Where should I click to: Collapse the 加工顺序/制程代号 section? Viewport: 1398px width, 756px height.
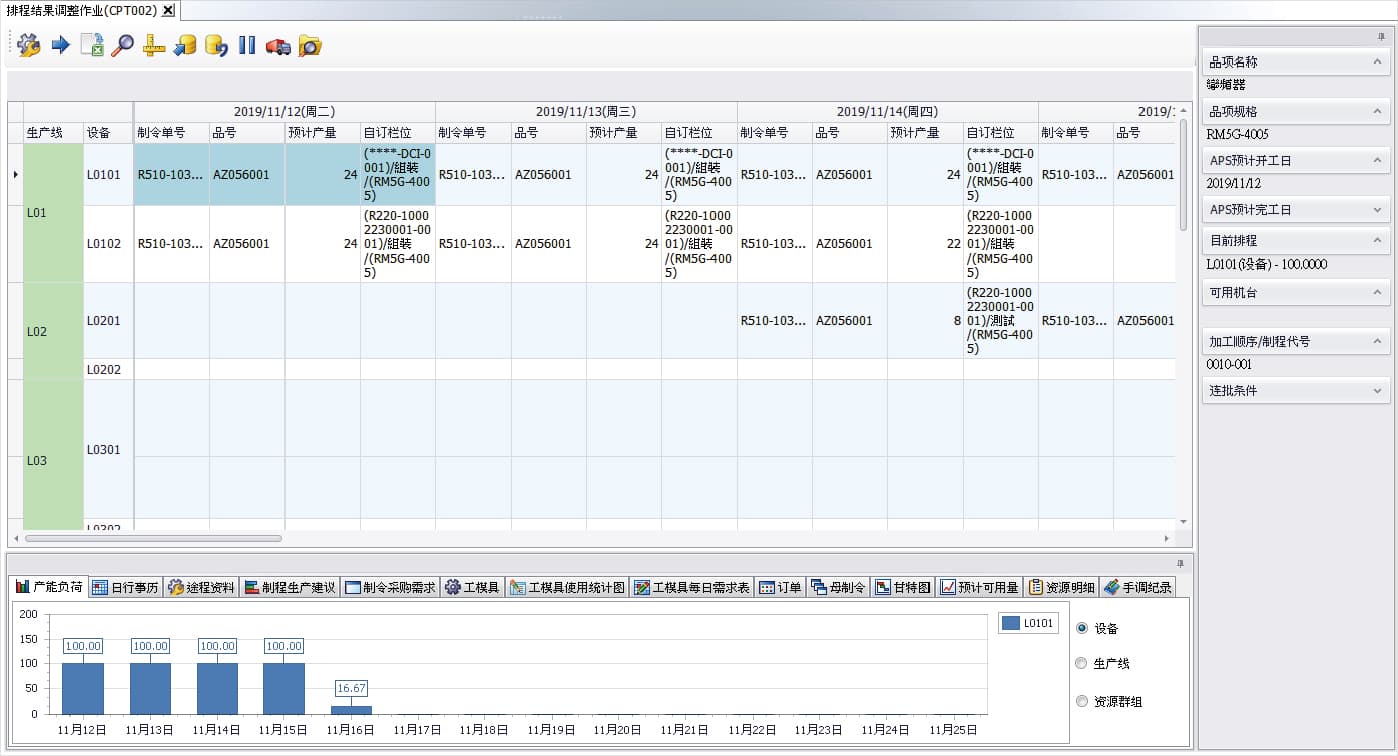[1377, 341]
